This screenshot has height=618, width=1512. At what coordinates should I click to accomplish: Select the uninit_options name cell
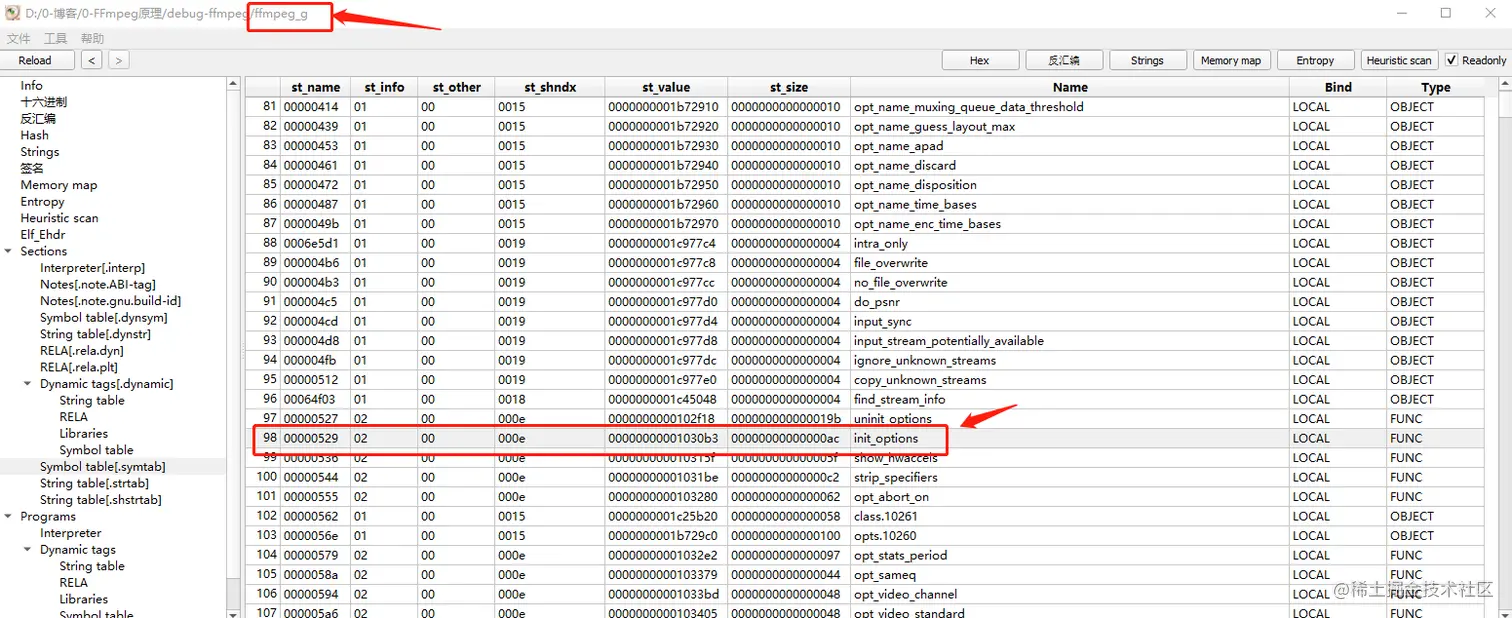1070,419
